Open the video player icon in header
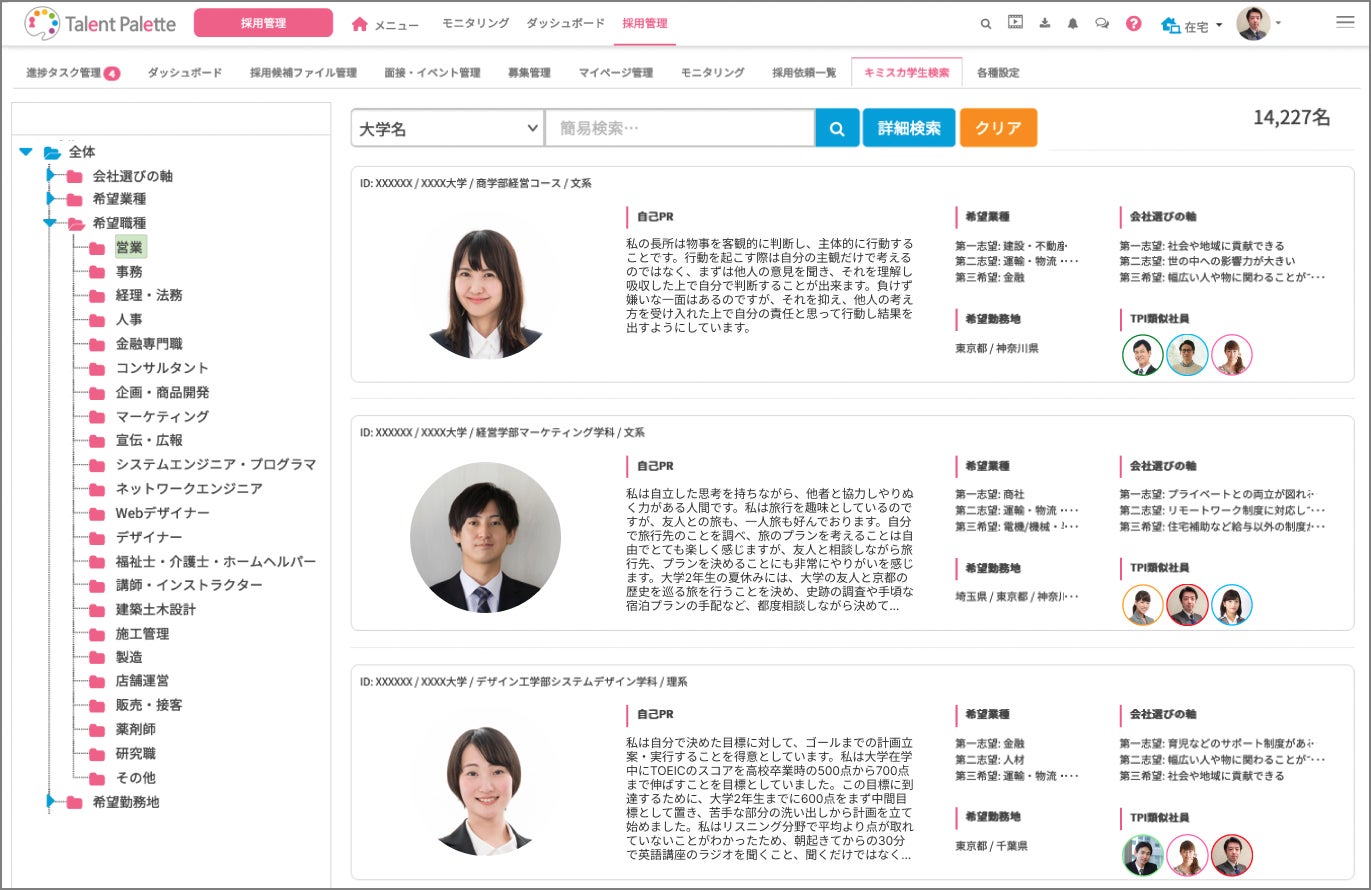 click(x=1015, y=23)
